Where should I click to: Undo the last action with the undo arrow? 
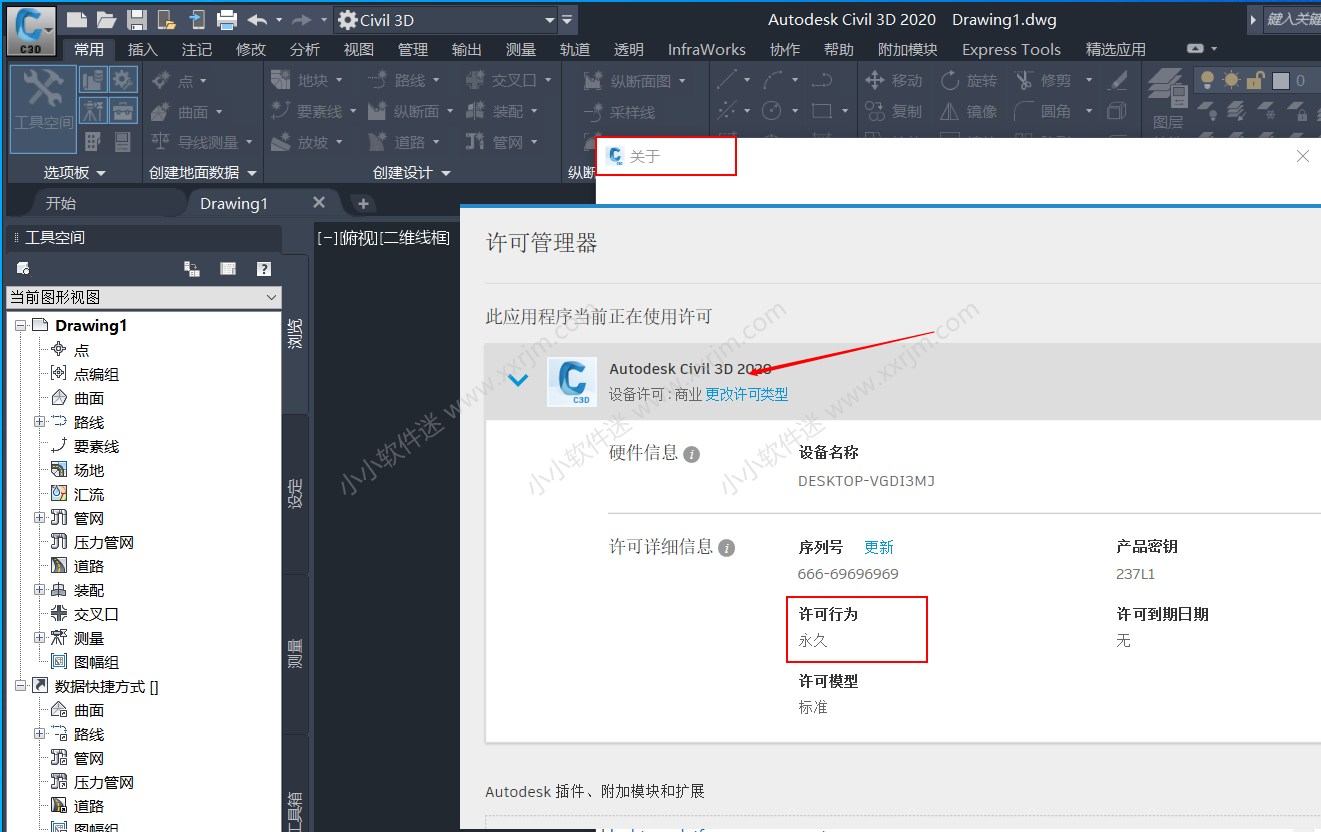point(257,19)
